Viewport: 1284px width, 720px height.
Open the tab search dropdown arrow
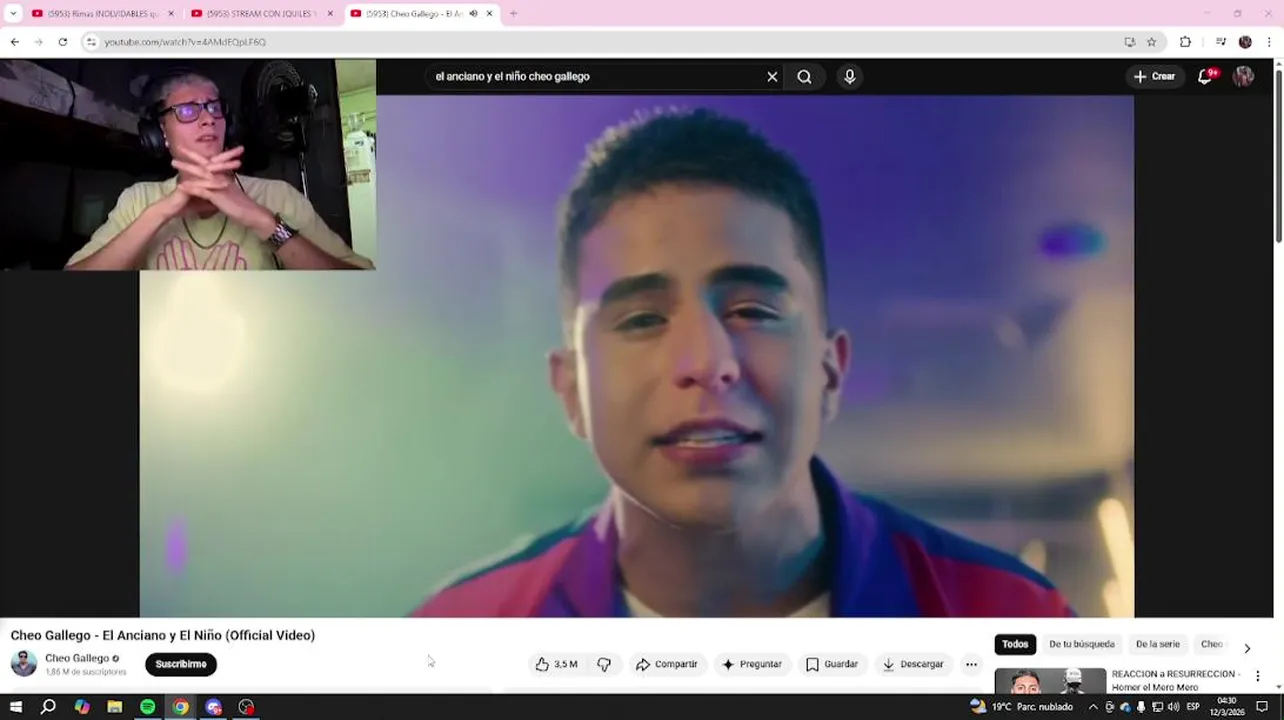coord(13,14)
